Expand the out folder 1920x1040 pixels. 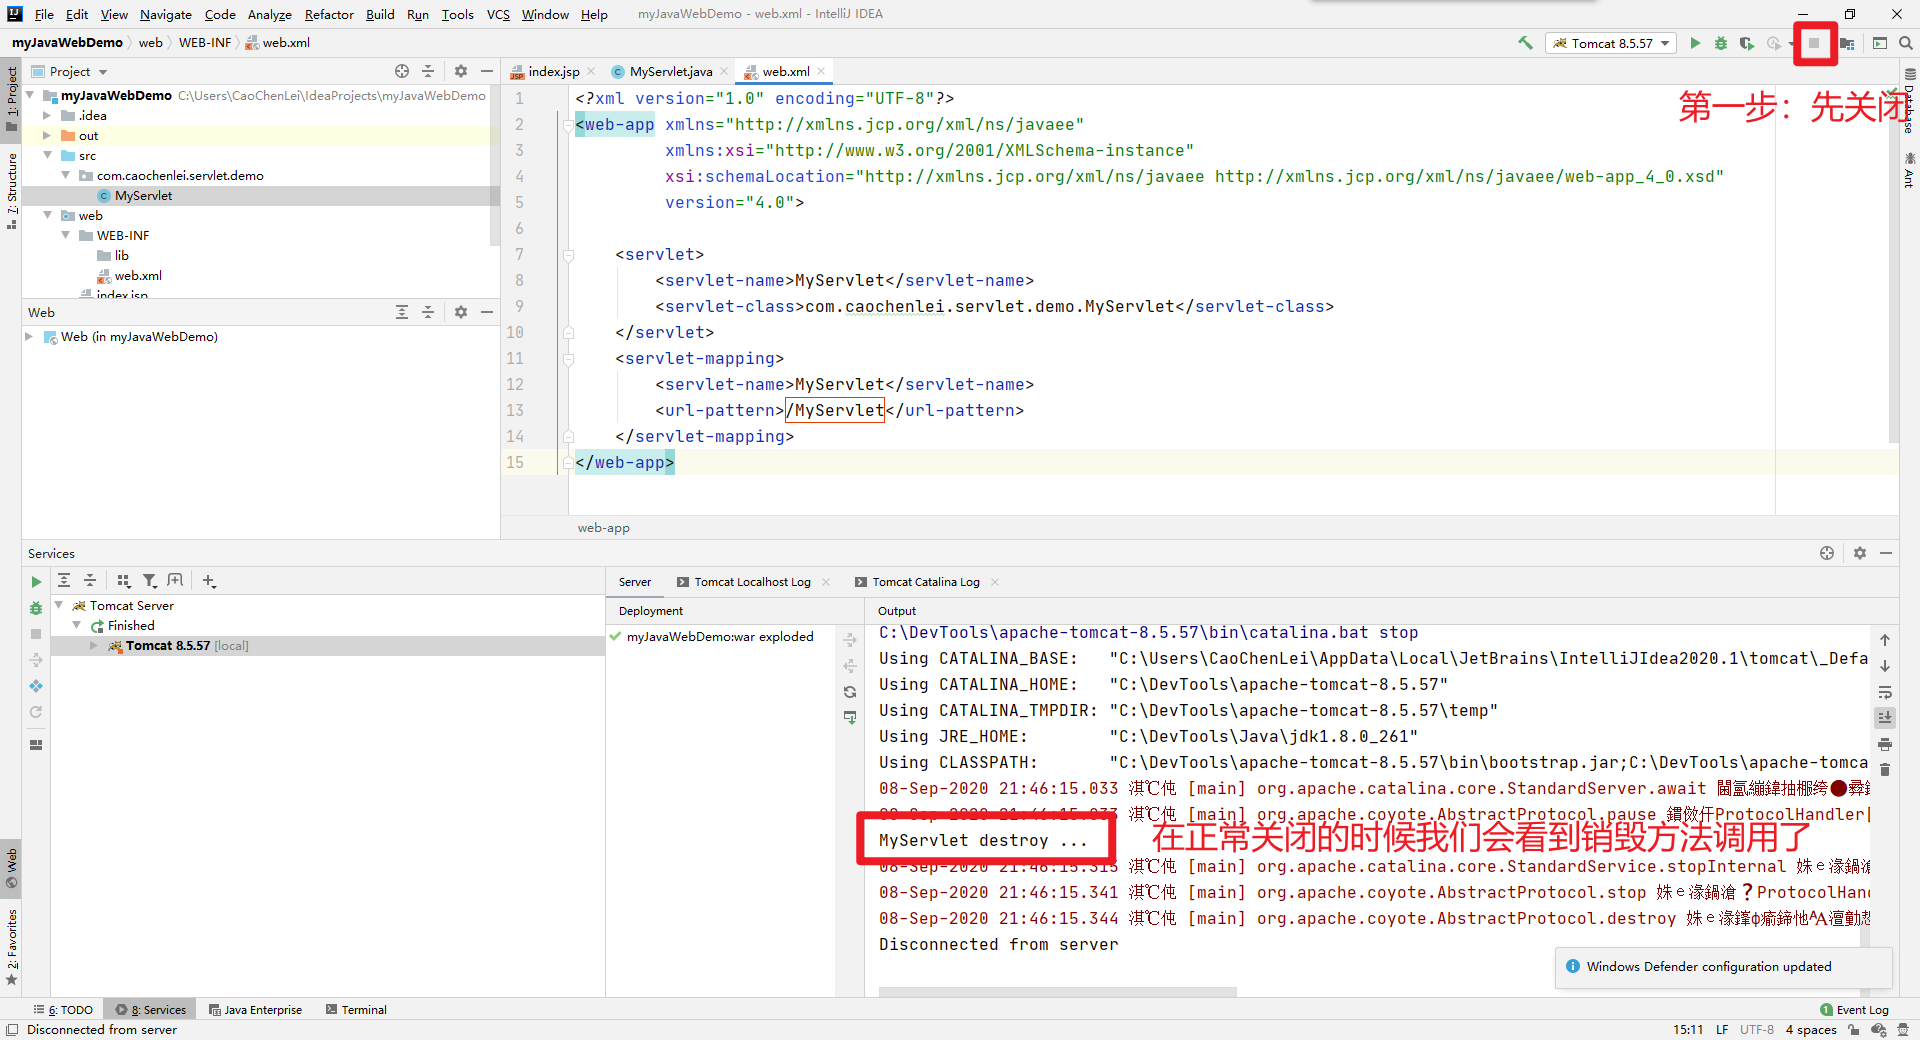47,135
